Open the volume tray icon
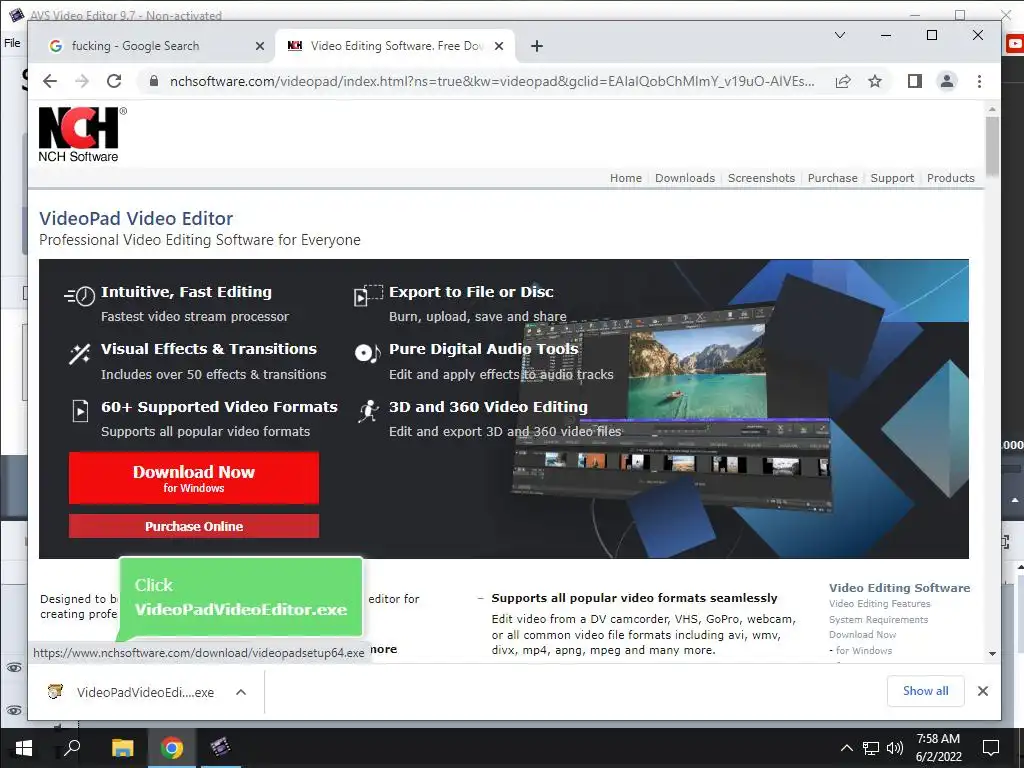 895,748
